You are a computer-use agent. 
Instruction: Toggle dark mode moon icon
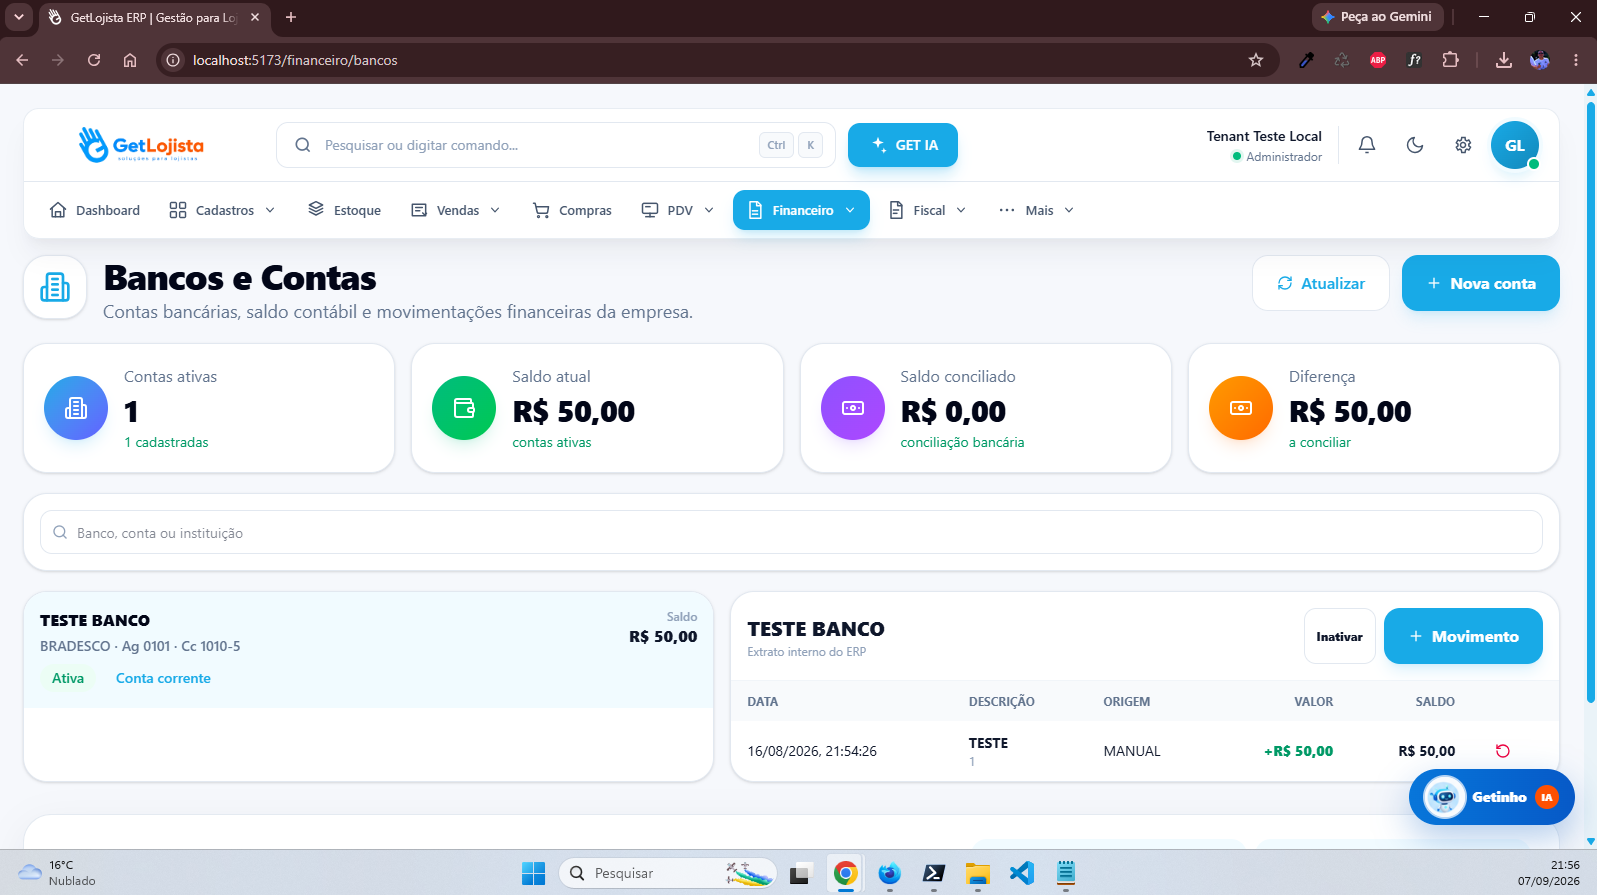coord(1415,145)
